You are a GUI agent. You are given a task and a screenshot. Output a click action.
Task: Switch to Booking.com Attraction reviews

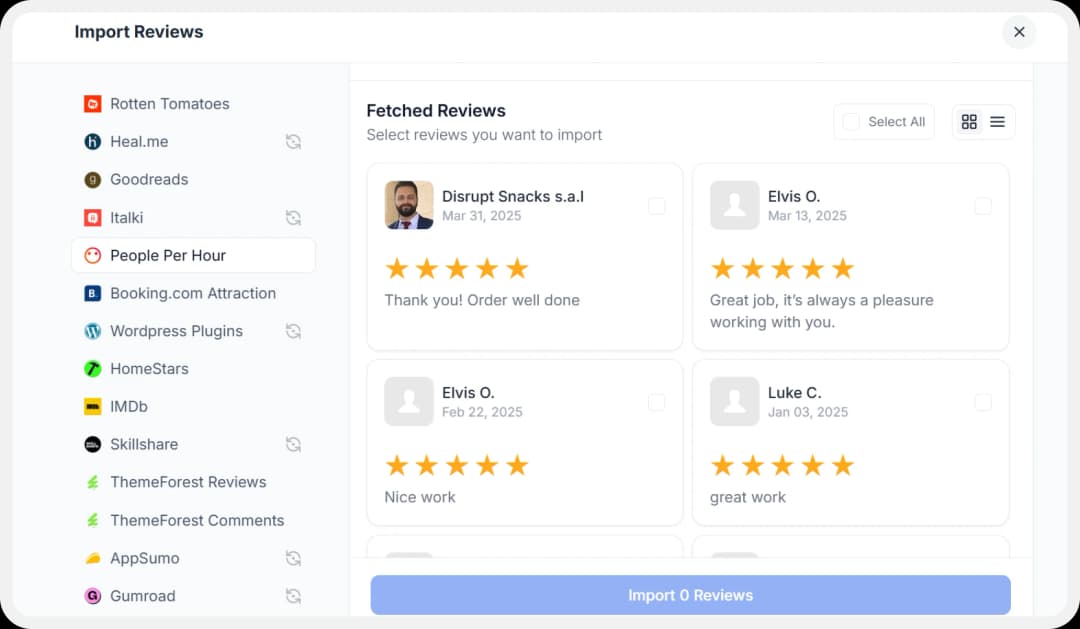click(x=192, y=293)
